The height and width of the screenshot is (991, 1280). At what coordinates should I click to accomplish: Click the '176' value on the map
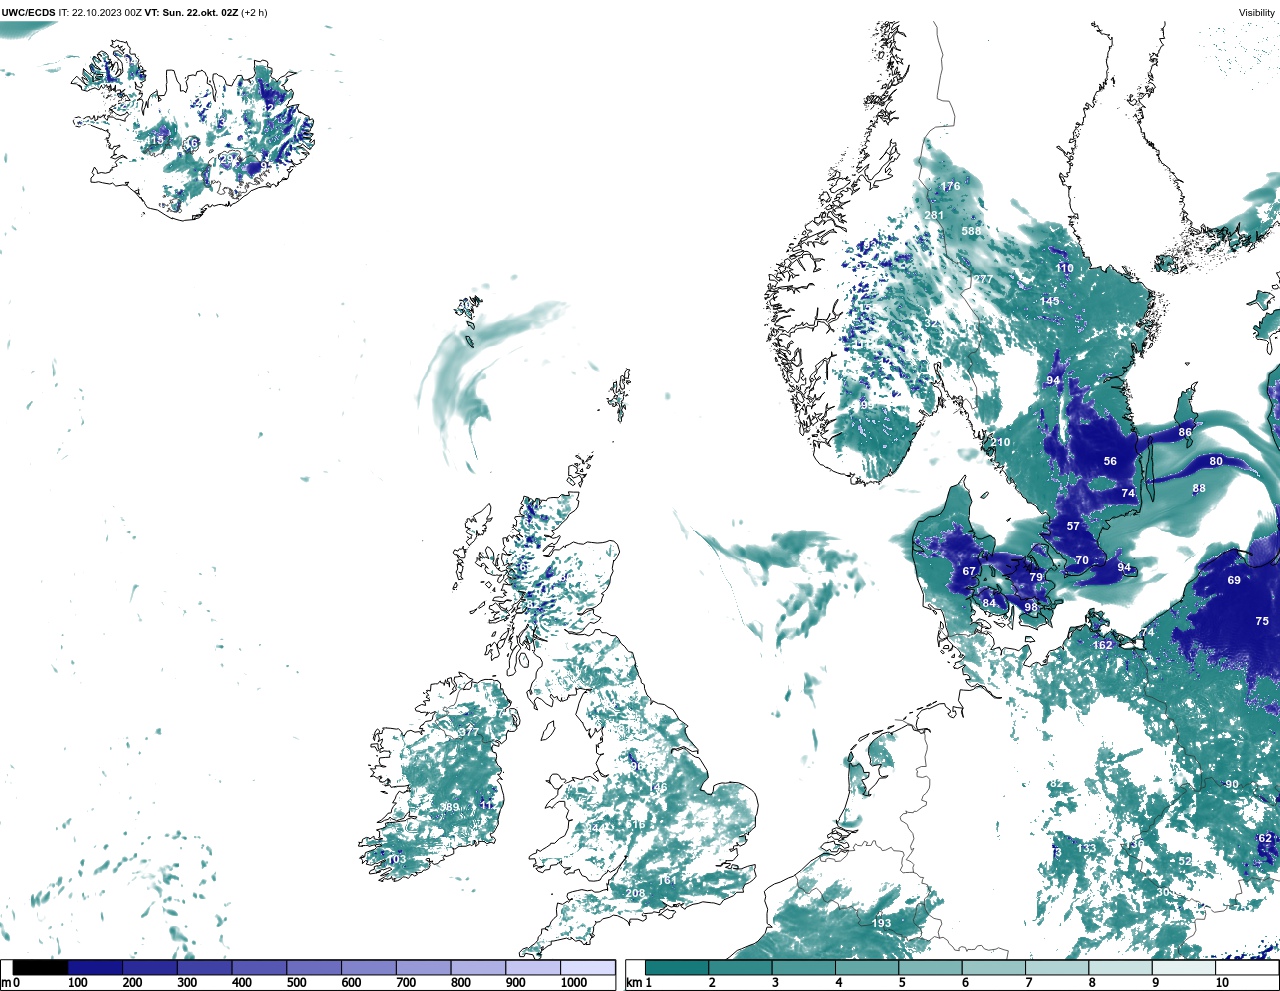coord(950,186)
